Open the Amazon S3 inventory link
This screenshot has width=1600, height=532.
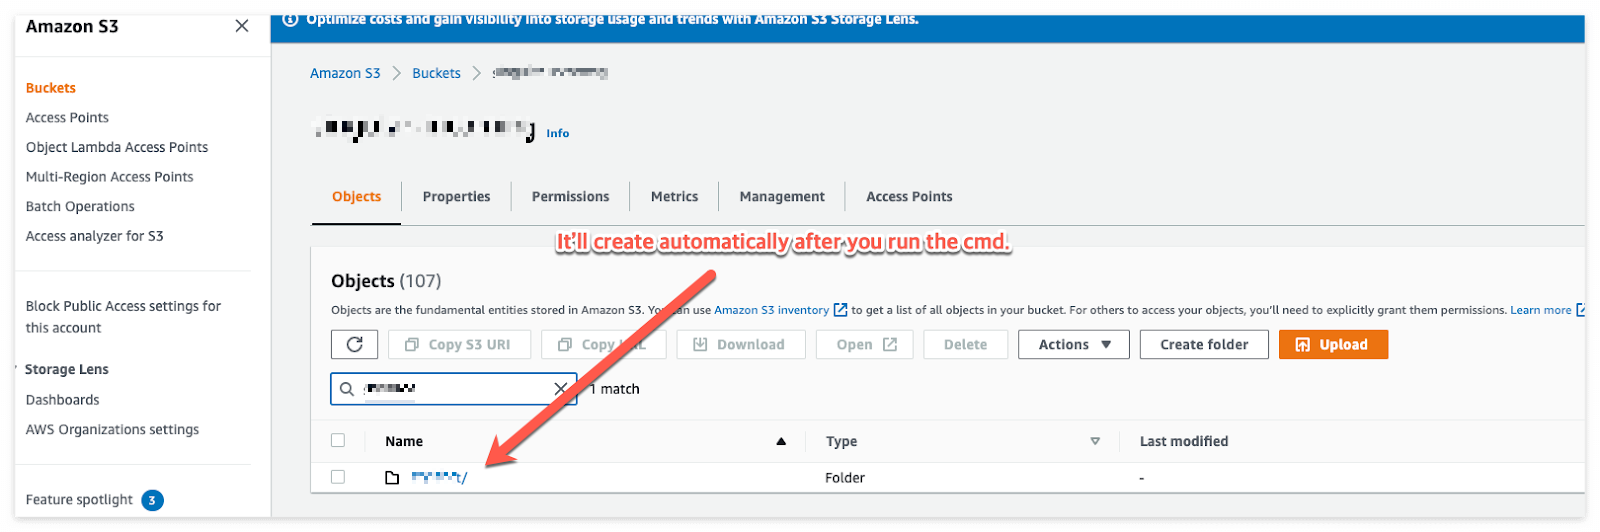[x=771, y=310]
